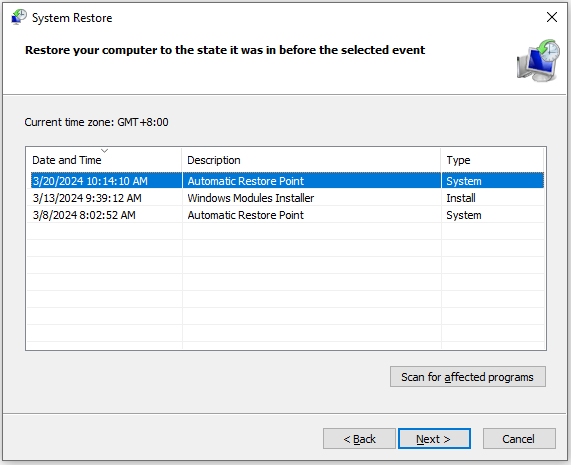Choose the Windows Modules Installer entry
This screenshot has width=571, height=465.
pos(251,198)
